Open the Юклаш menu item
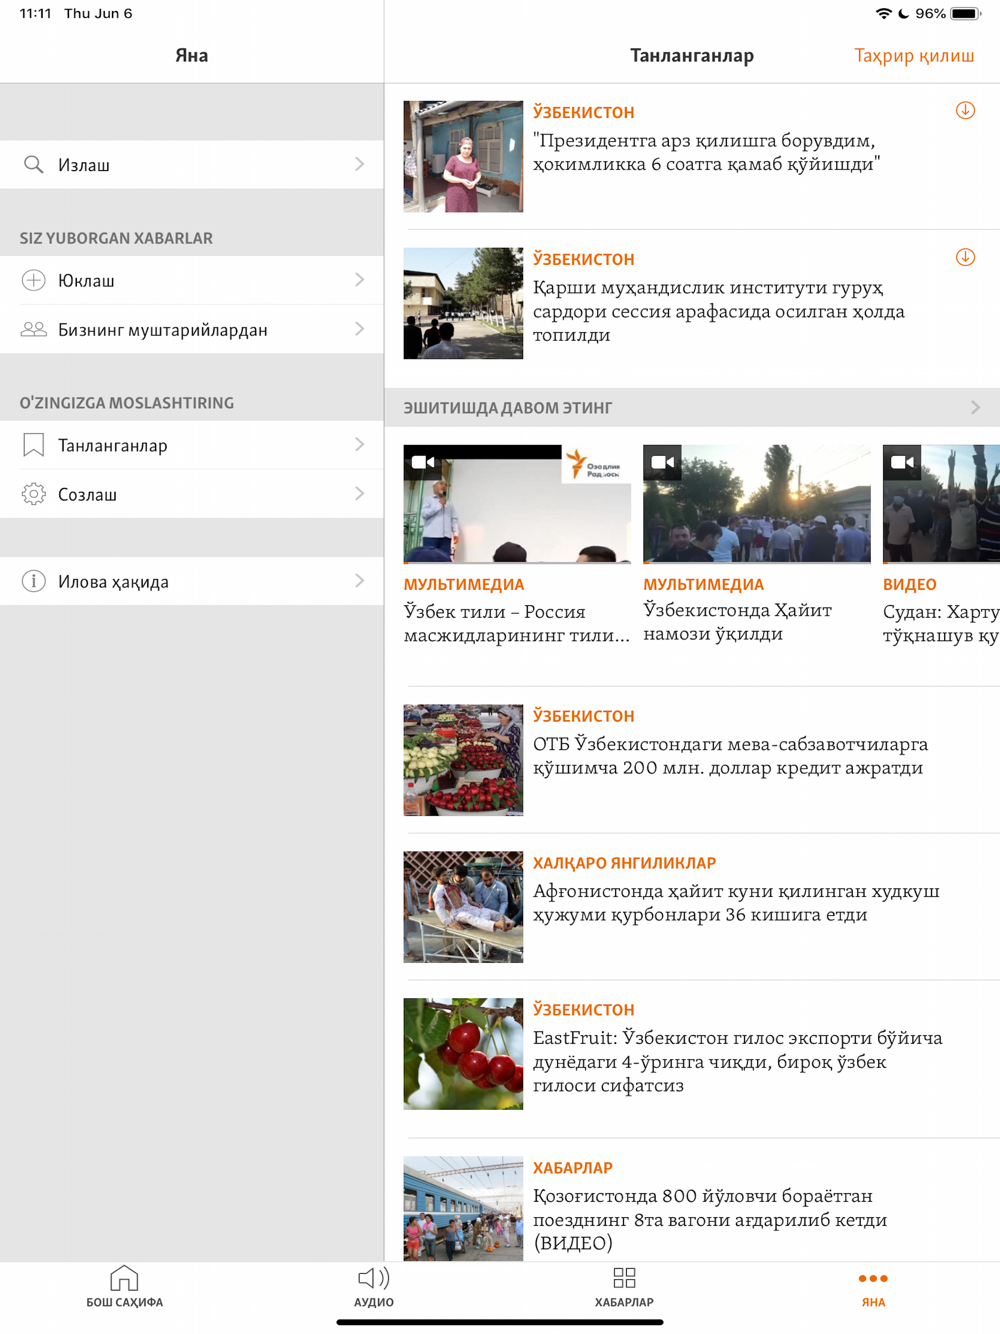 (192, 280)
